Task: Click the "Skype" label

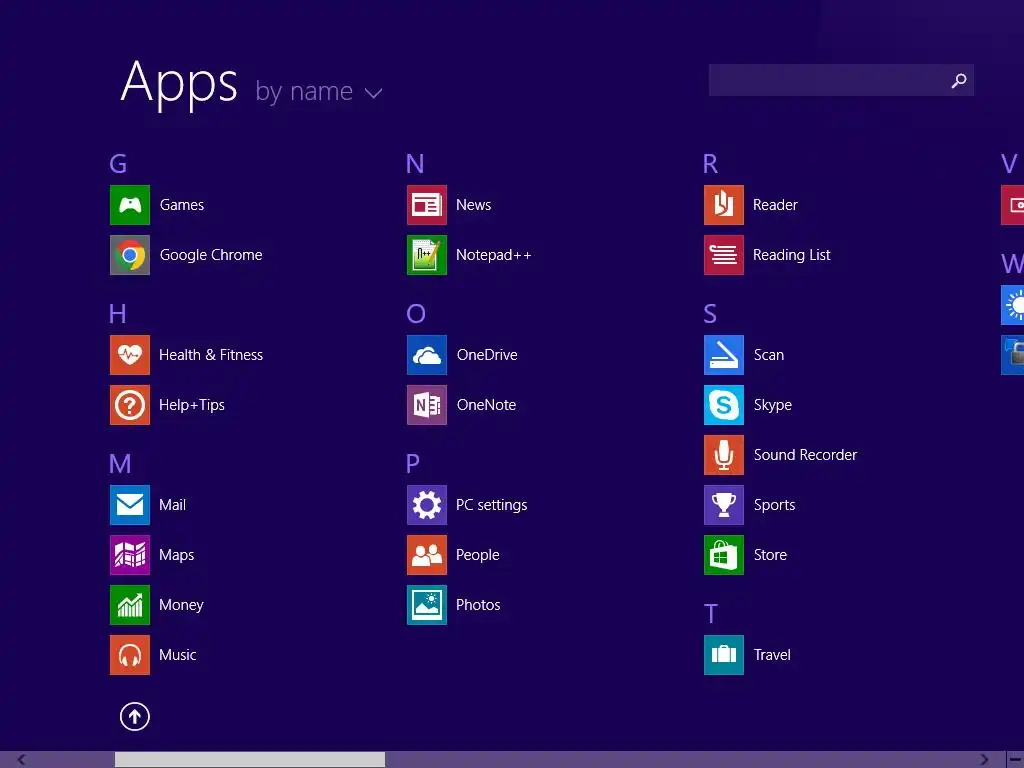Action: (x=773, y=406)
